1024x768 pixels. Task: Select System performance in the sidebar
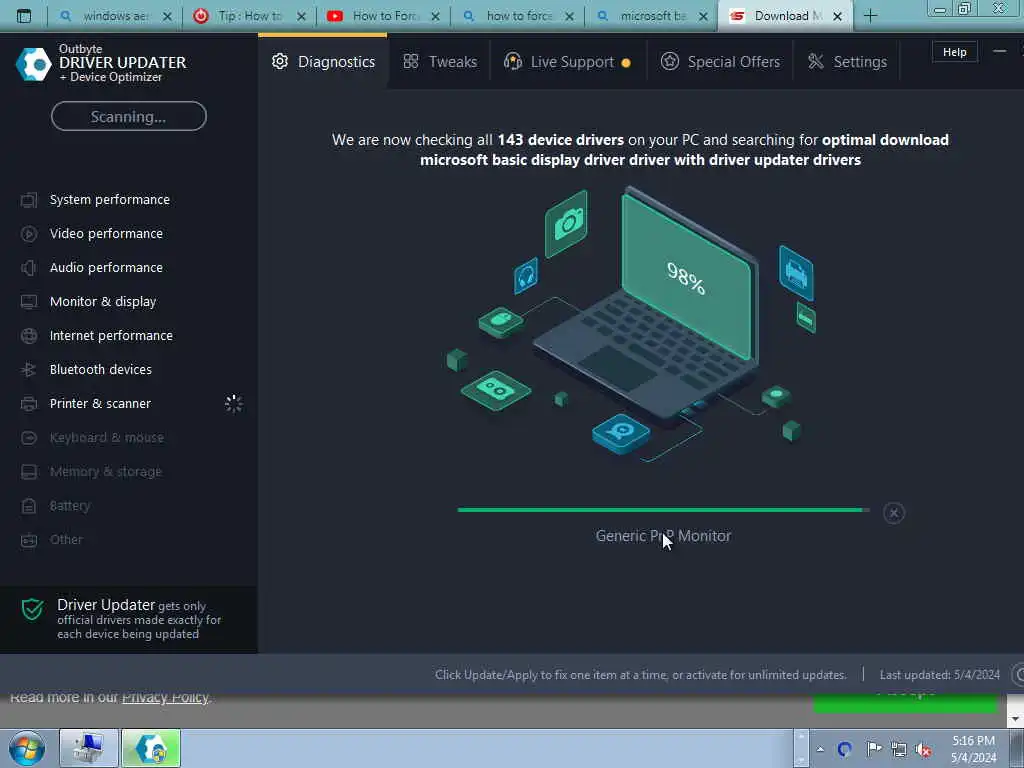[110, 199]
